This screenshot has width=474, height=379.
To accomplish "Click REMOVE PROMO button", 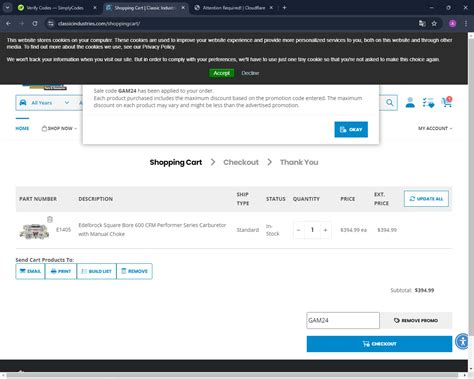I will coord(416,320).
